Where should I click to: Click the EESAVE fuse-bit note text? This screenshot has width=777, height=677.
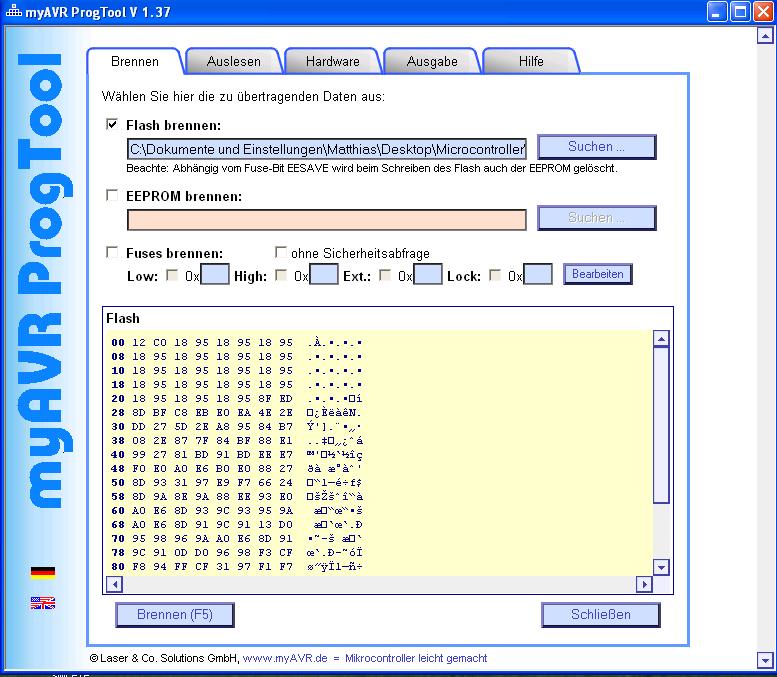click(x=372, y=169)
